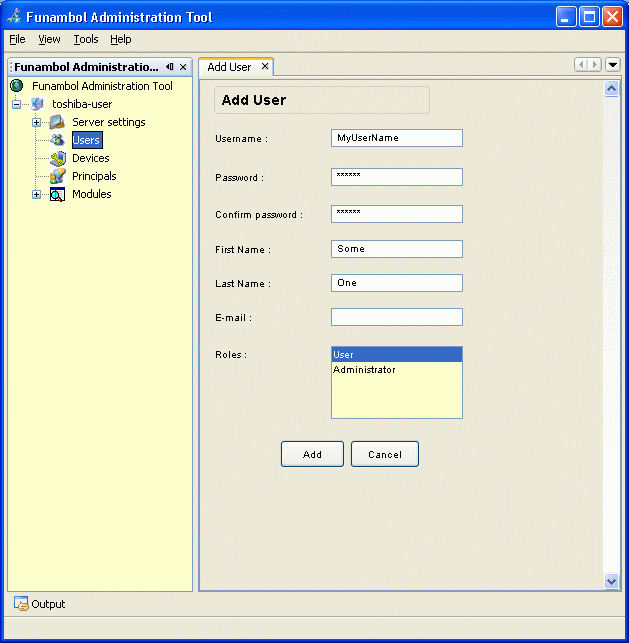This screenshot has width=629, height=643.
Task: Click the Users group icon
Action: [57, 140]
